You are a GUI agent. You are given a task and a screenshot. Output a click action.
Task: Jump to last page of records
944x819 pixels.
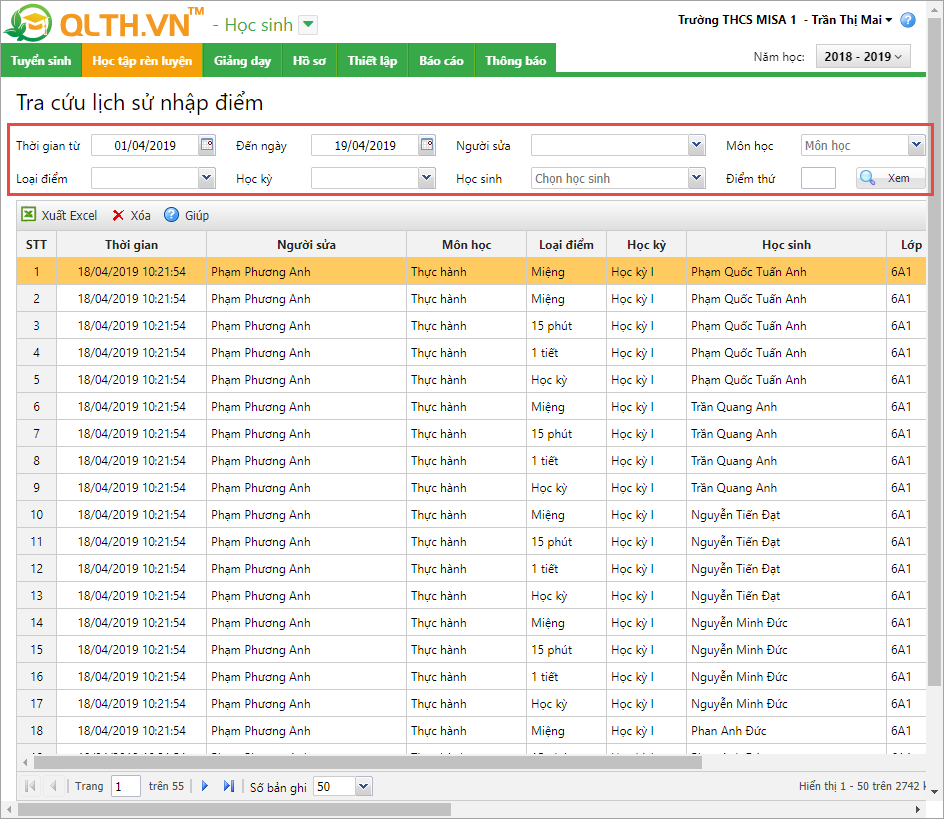(x=229, y=786)
